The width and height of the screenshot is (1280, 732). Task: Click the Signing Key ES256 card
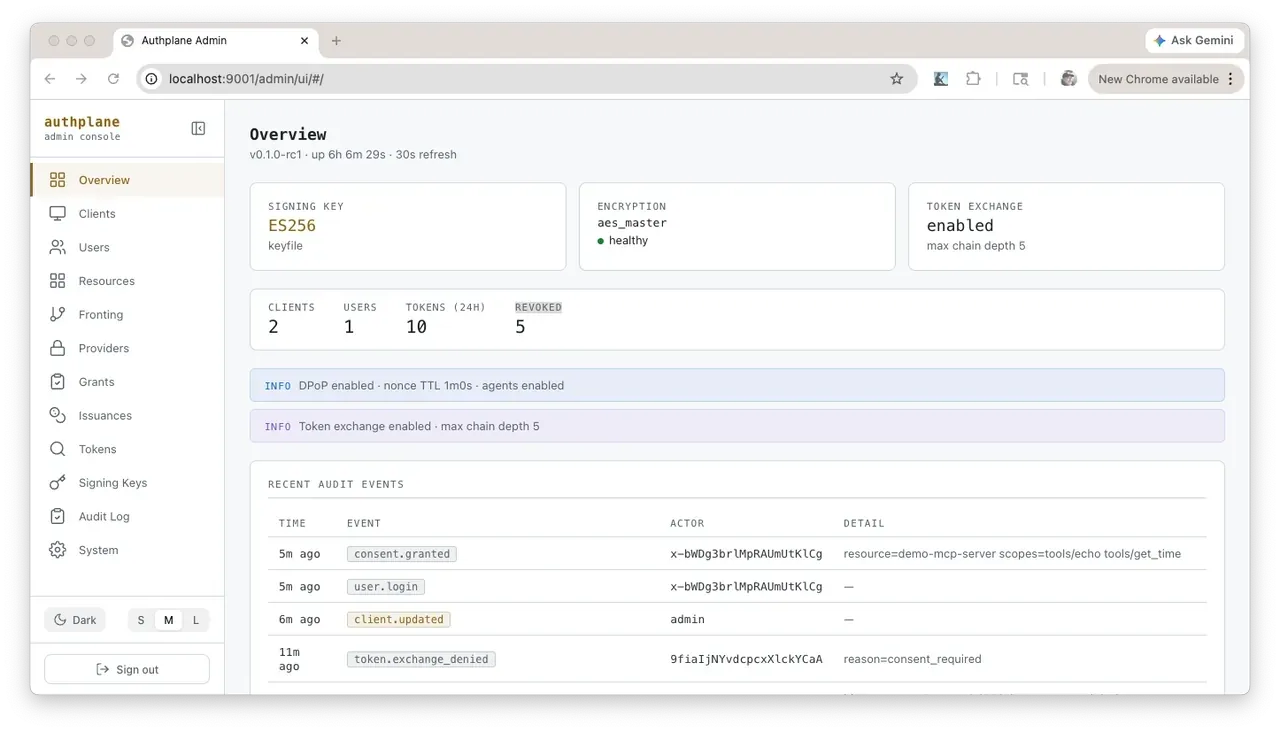pos(408,226)
